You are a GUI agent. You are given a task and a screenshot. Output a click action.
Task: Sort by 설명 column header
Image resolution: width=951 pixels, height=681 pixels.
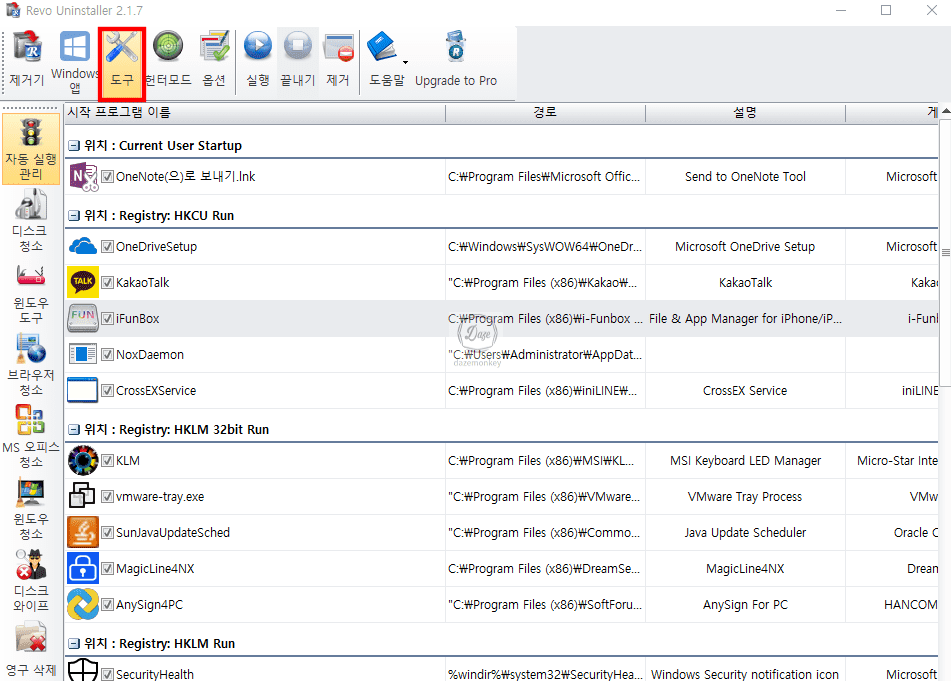[x=745, y=112]
